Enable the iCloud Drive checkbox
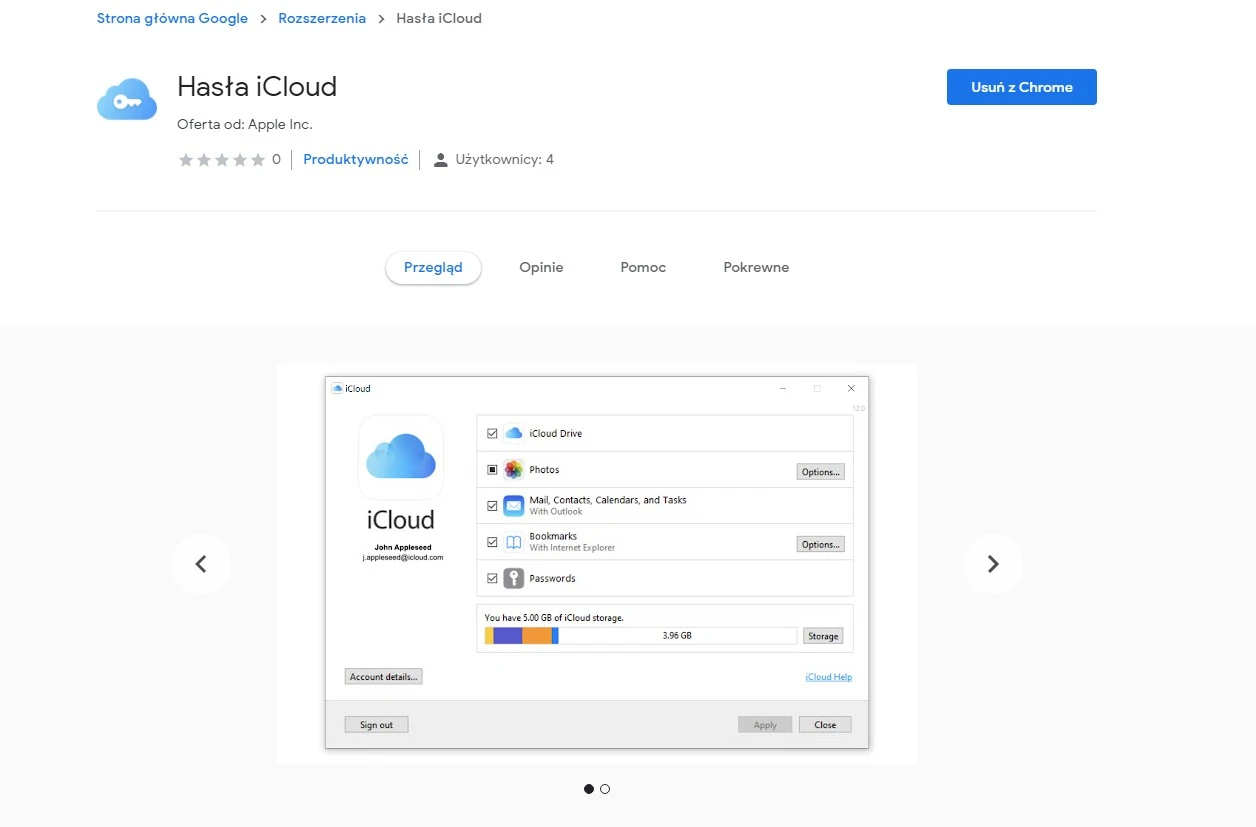Screen dimensions: 1256x827 492,432
